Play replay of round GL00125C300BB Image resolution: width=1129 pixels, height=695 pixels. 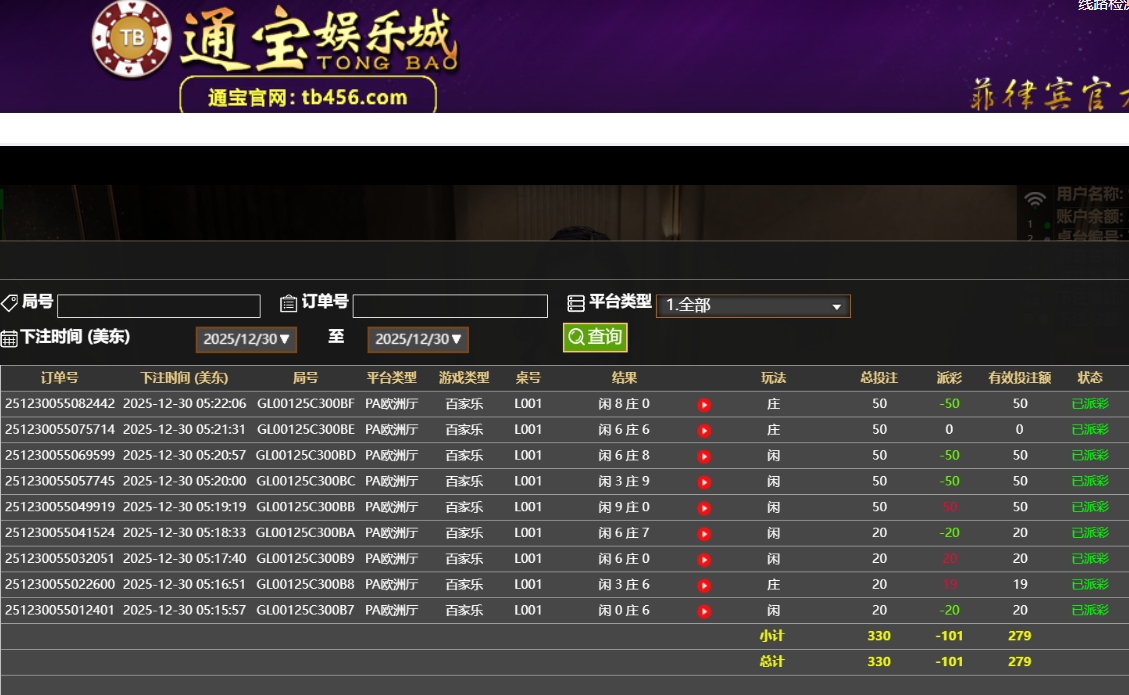(704, 508)
